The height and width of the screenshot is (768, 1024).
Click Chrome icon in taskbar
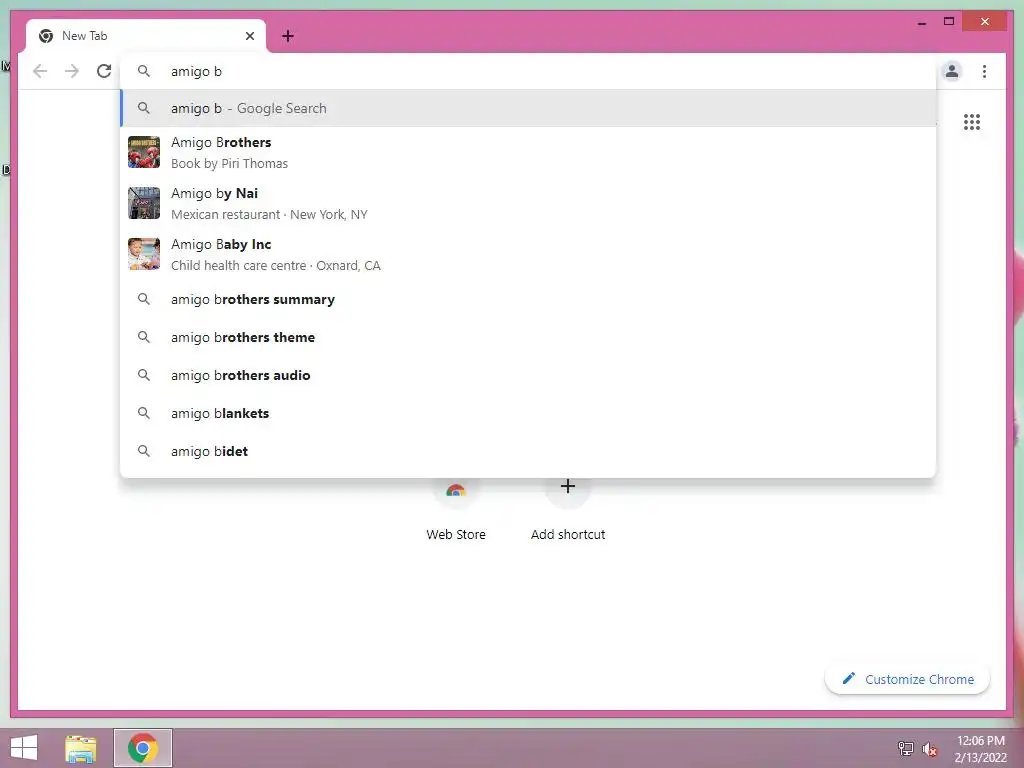click(x=143, y=748)
